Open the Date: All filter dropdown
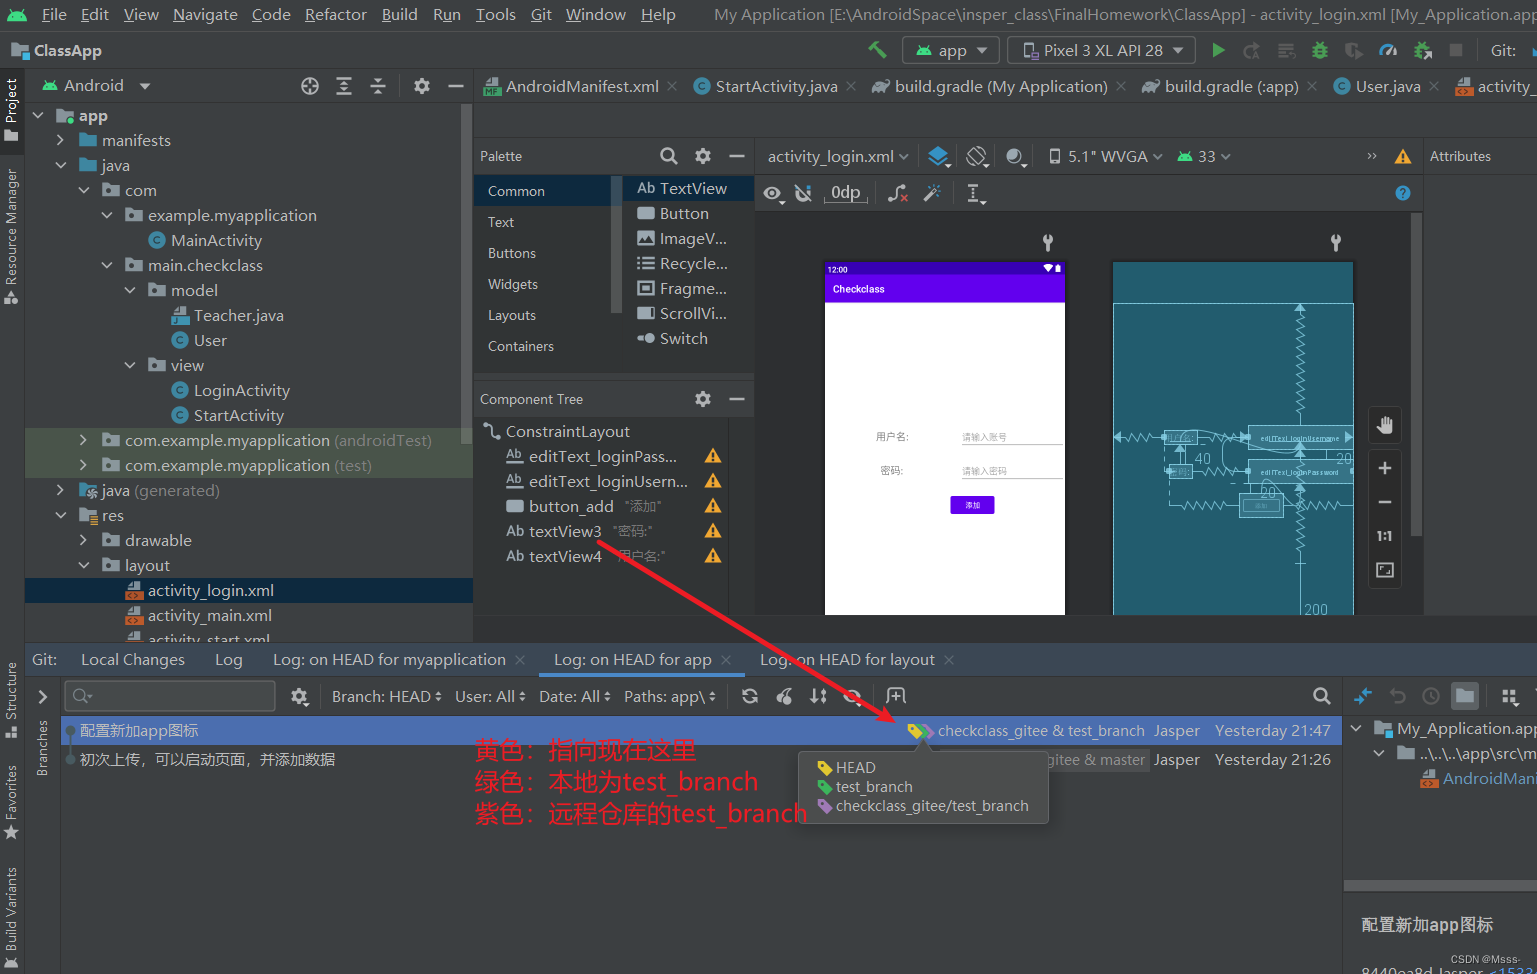The height and width of the screenshot is (974, 1537). [575, 696]
